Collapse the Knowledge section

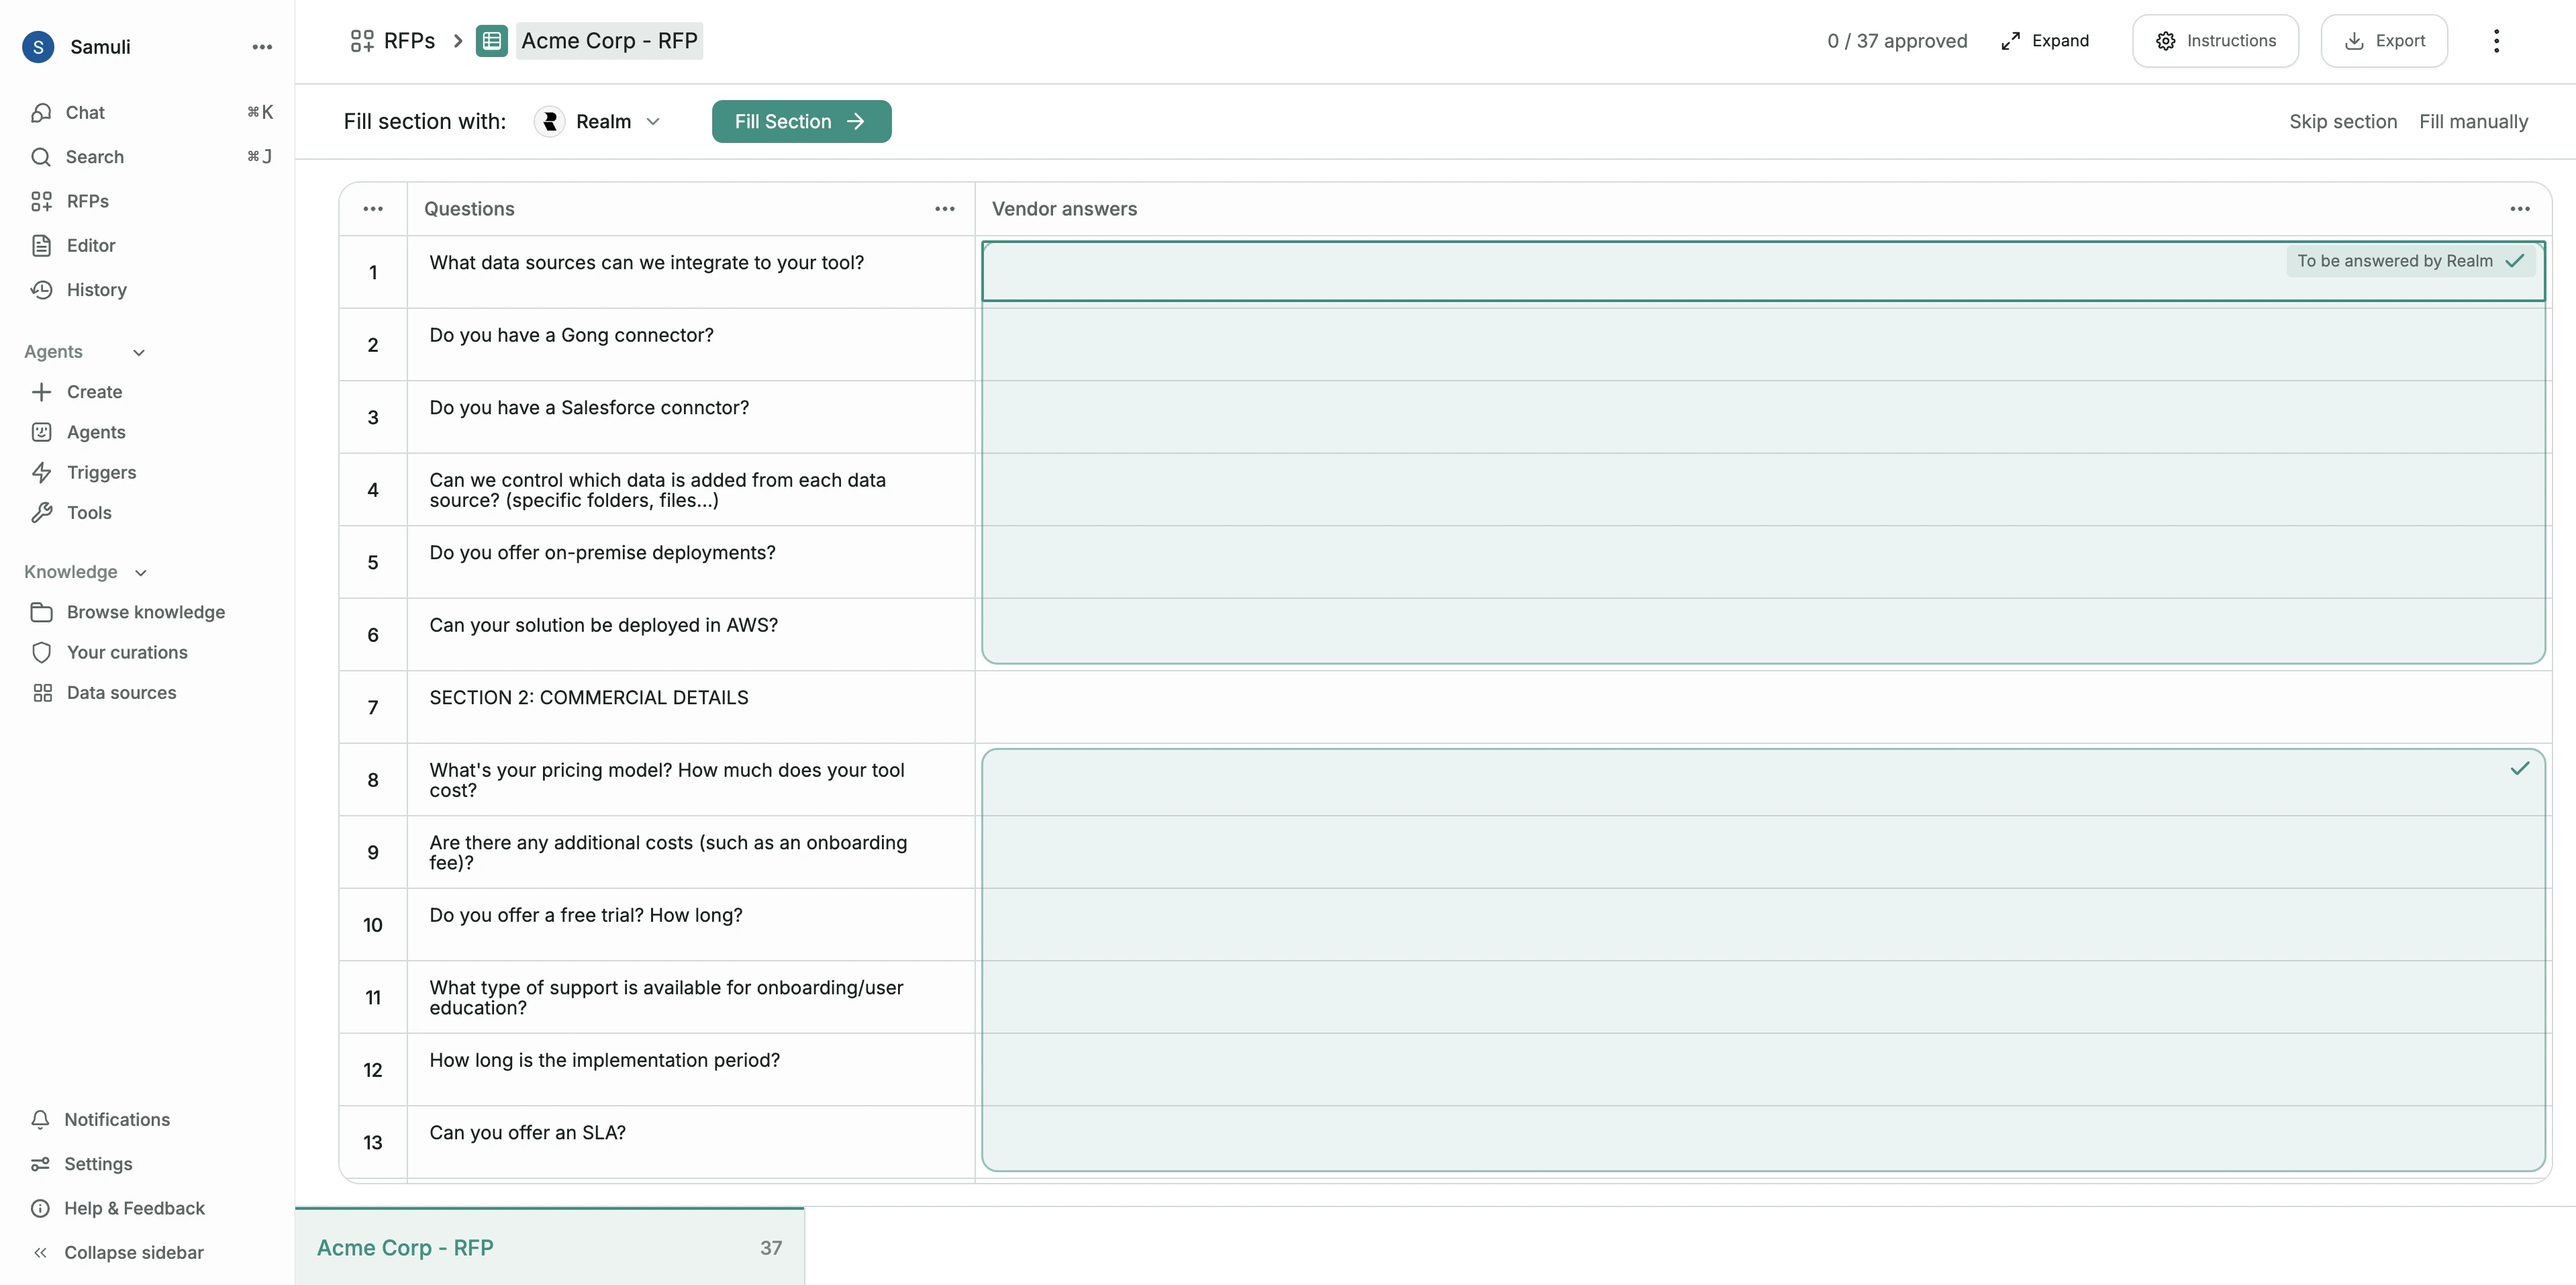point(140,572)
